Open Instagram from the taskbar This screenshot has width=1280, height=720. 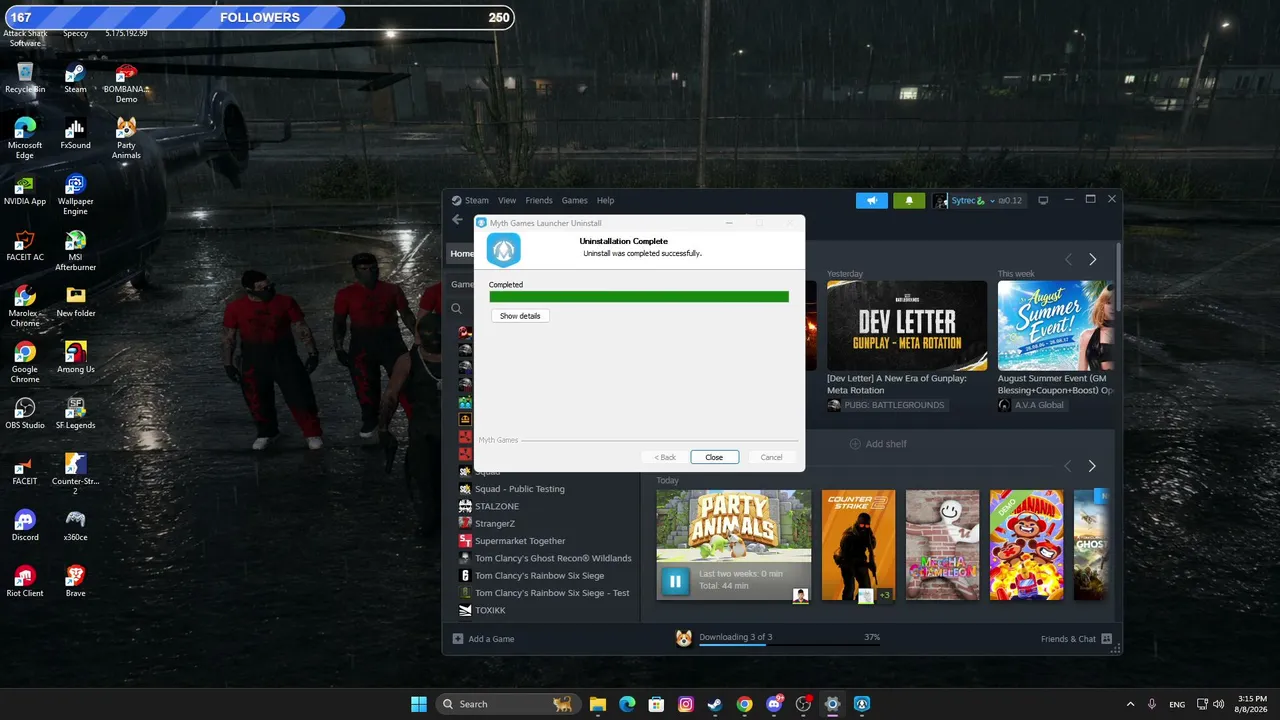[x=686, y=704]
